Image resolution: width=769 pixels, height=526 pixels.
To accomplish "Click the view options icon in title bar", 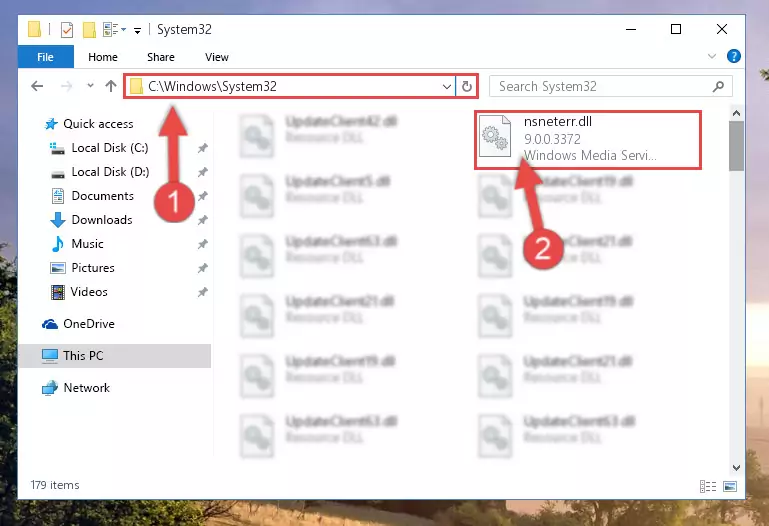I will (110, 30).
